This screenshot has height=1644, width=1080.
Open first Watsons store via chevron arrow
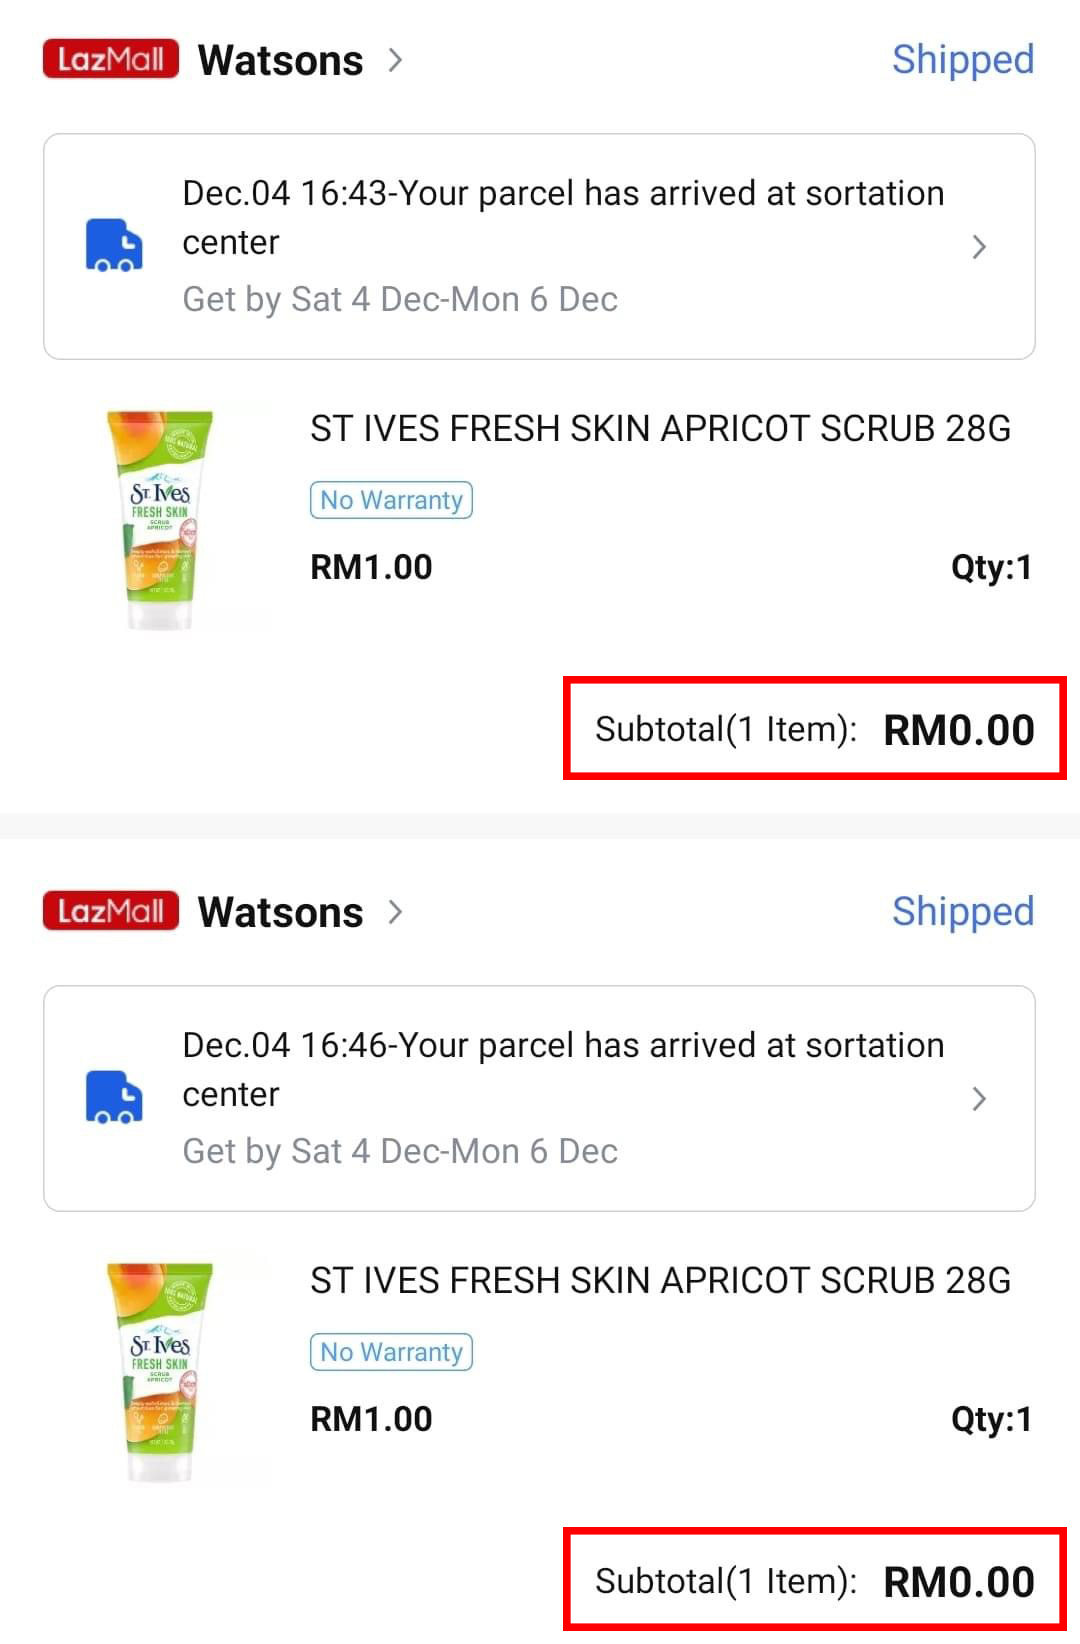pyautogui.click(x=396, y=60)
